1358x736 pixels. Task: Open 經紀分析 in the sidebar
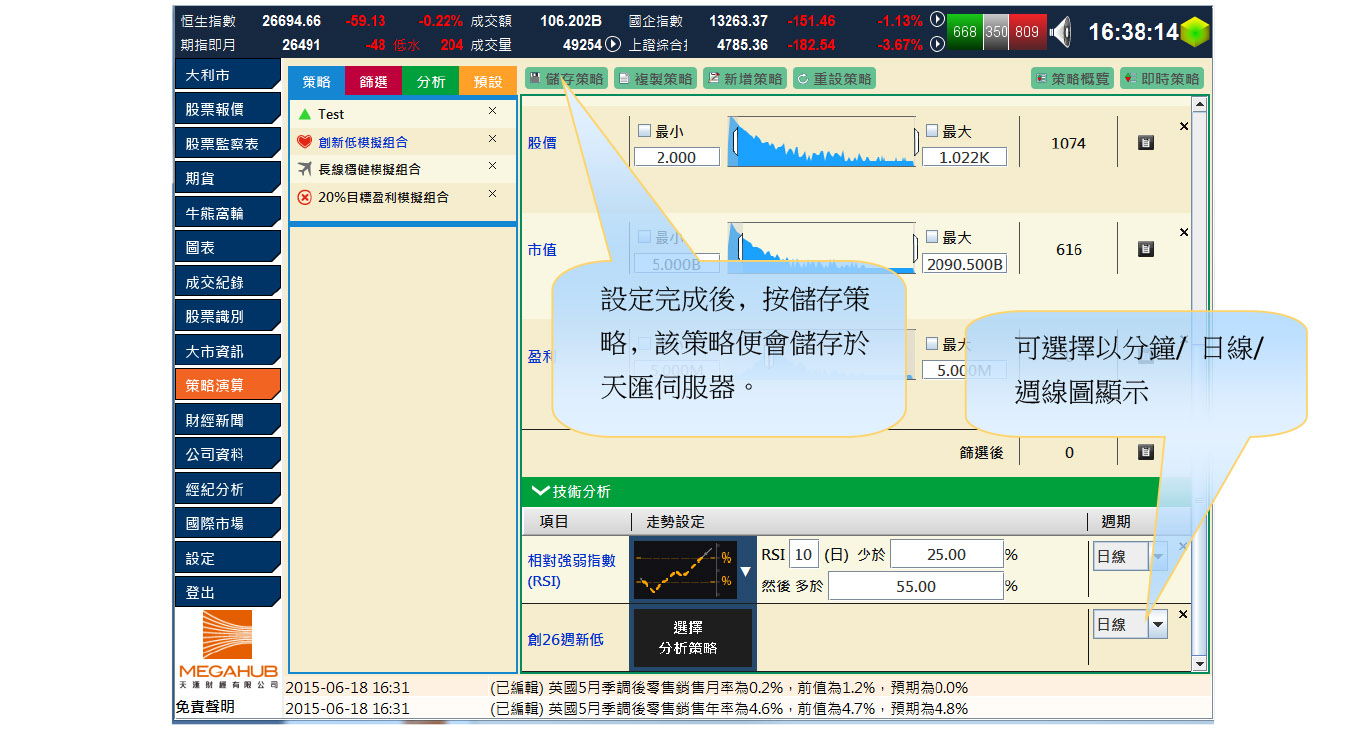point(227,489)
